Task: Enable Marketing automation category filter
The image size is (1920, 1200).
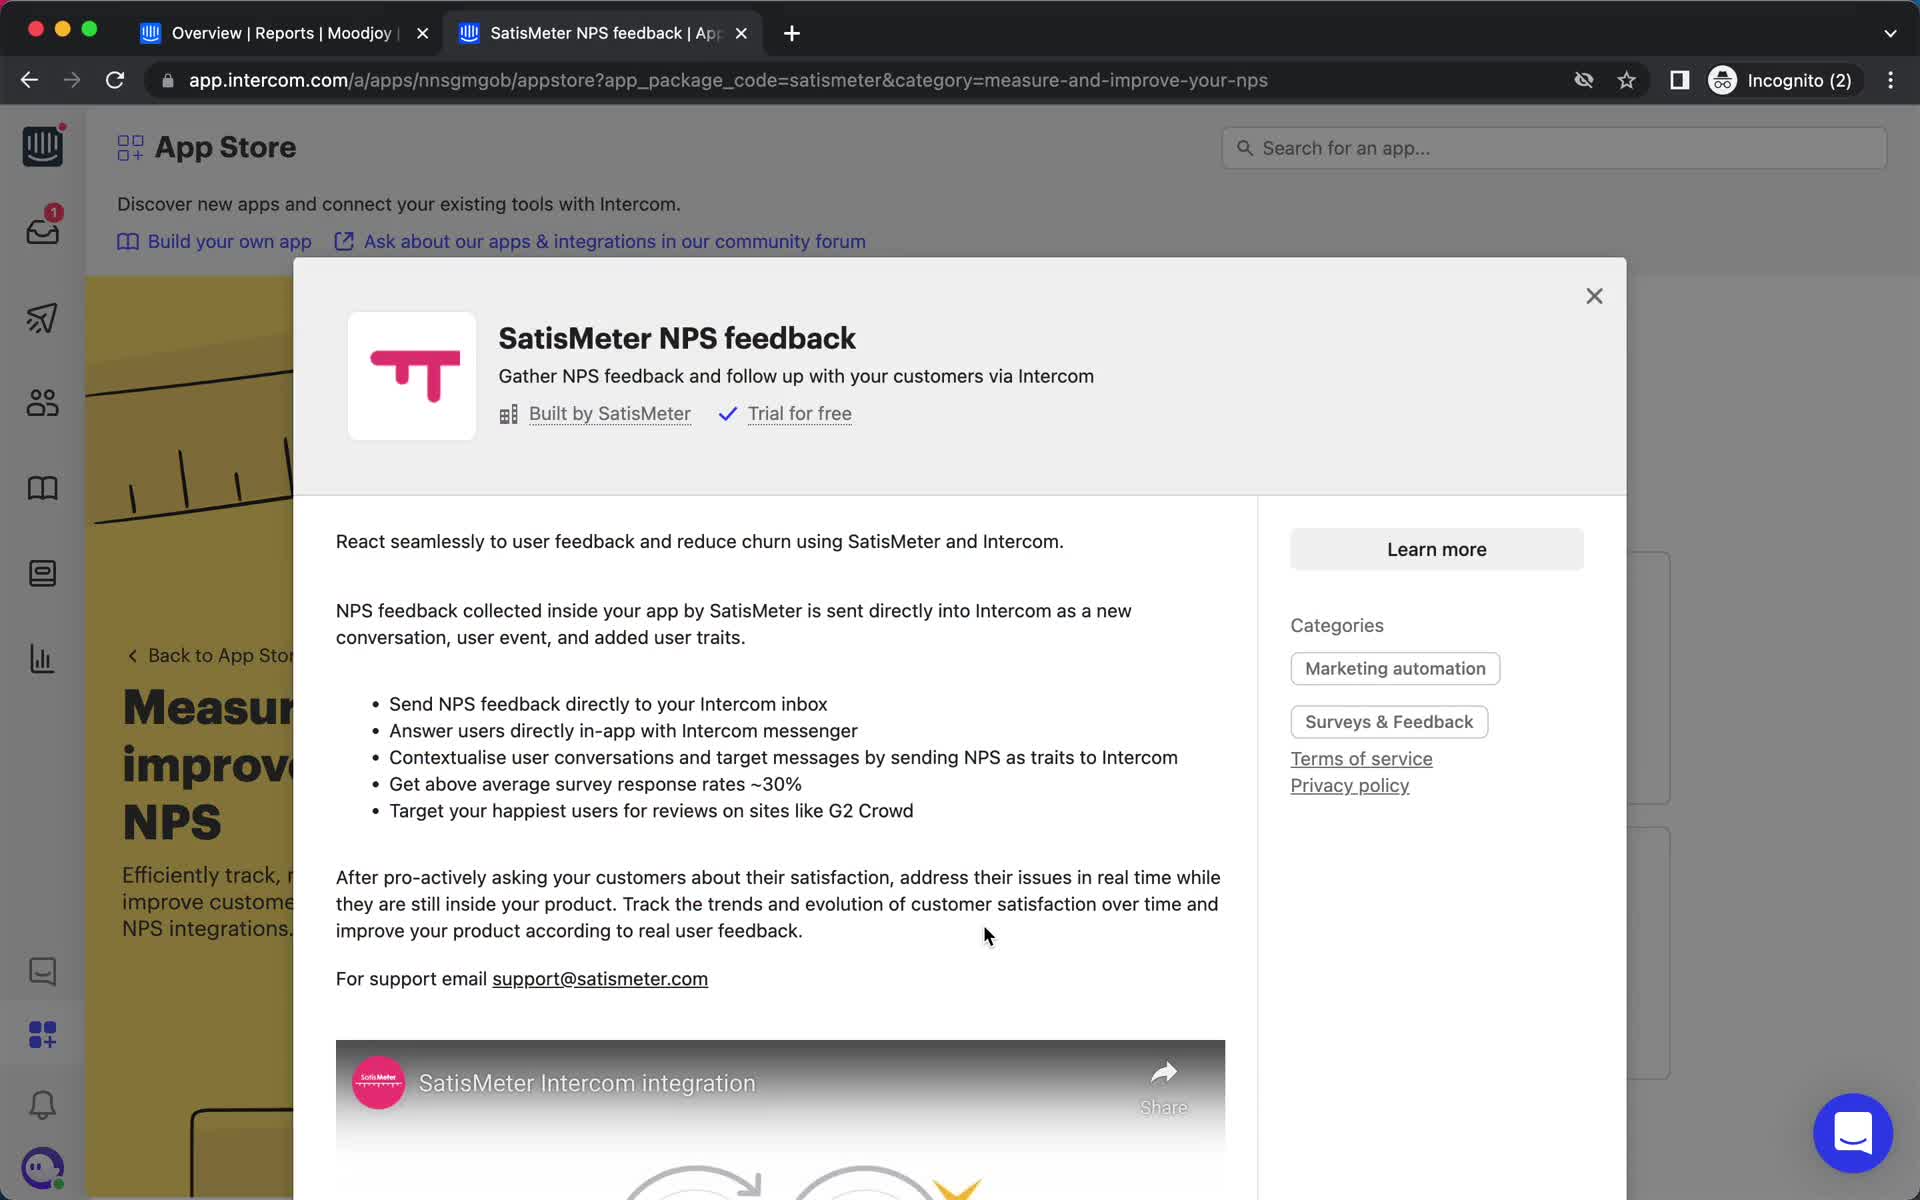Action: (1395, 668)
